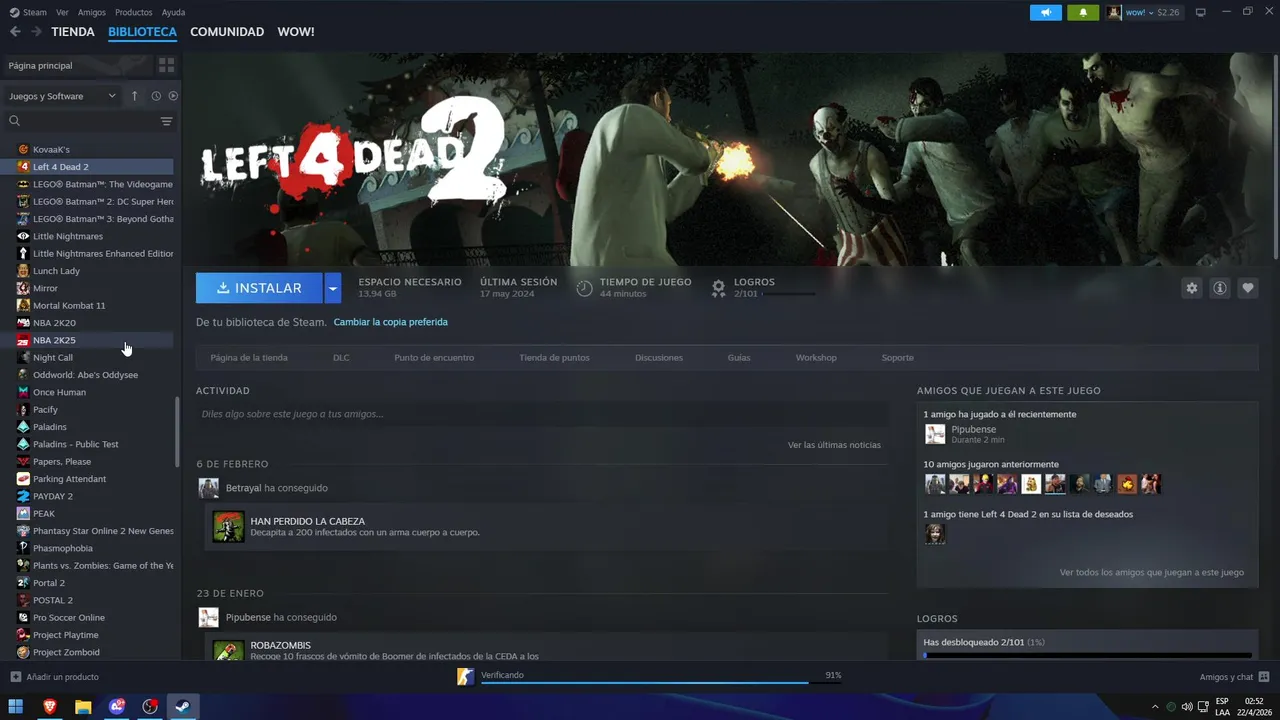Screen dimensions: 1280x720
Task: Click the achievements 2/101 progress bar
Action: click(1086, 655)
